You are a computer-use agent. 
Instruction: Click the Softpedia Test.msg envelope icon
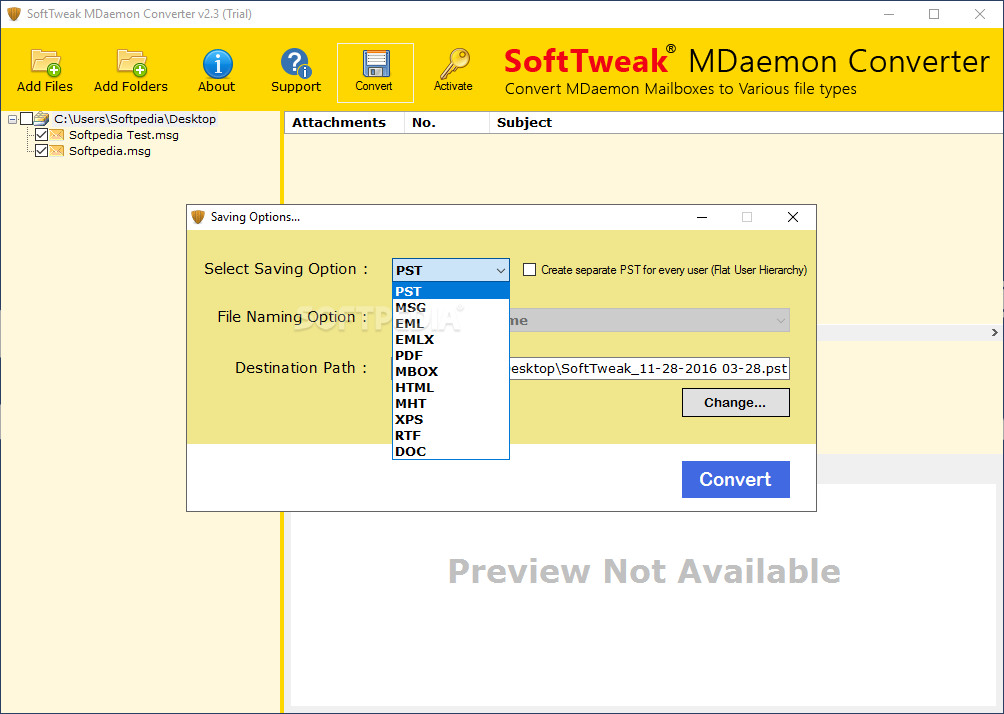click(57, 134)
